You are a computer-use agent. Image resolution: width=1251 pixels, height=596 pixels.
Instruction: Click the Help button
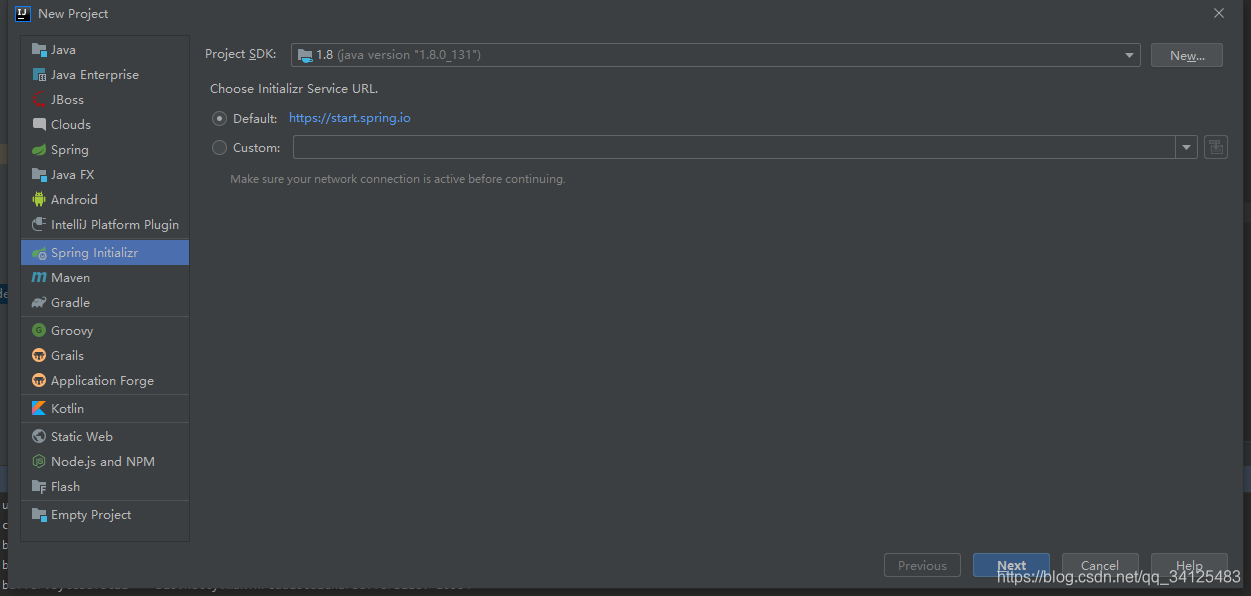pyautogui.click(x=1189, y=565)
